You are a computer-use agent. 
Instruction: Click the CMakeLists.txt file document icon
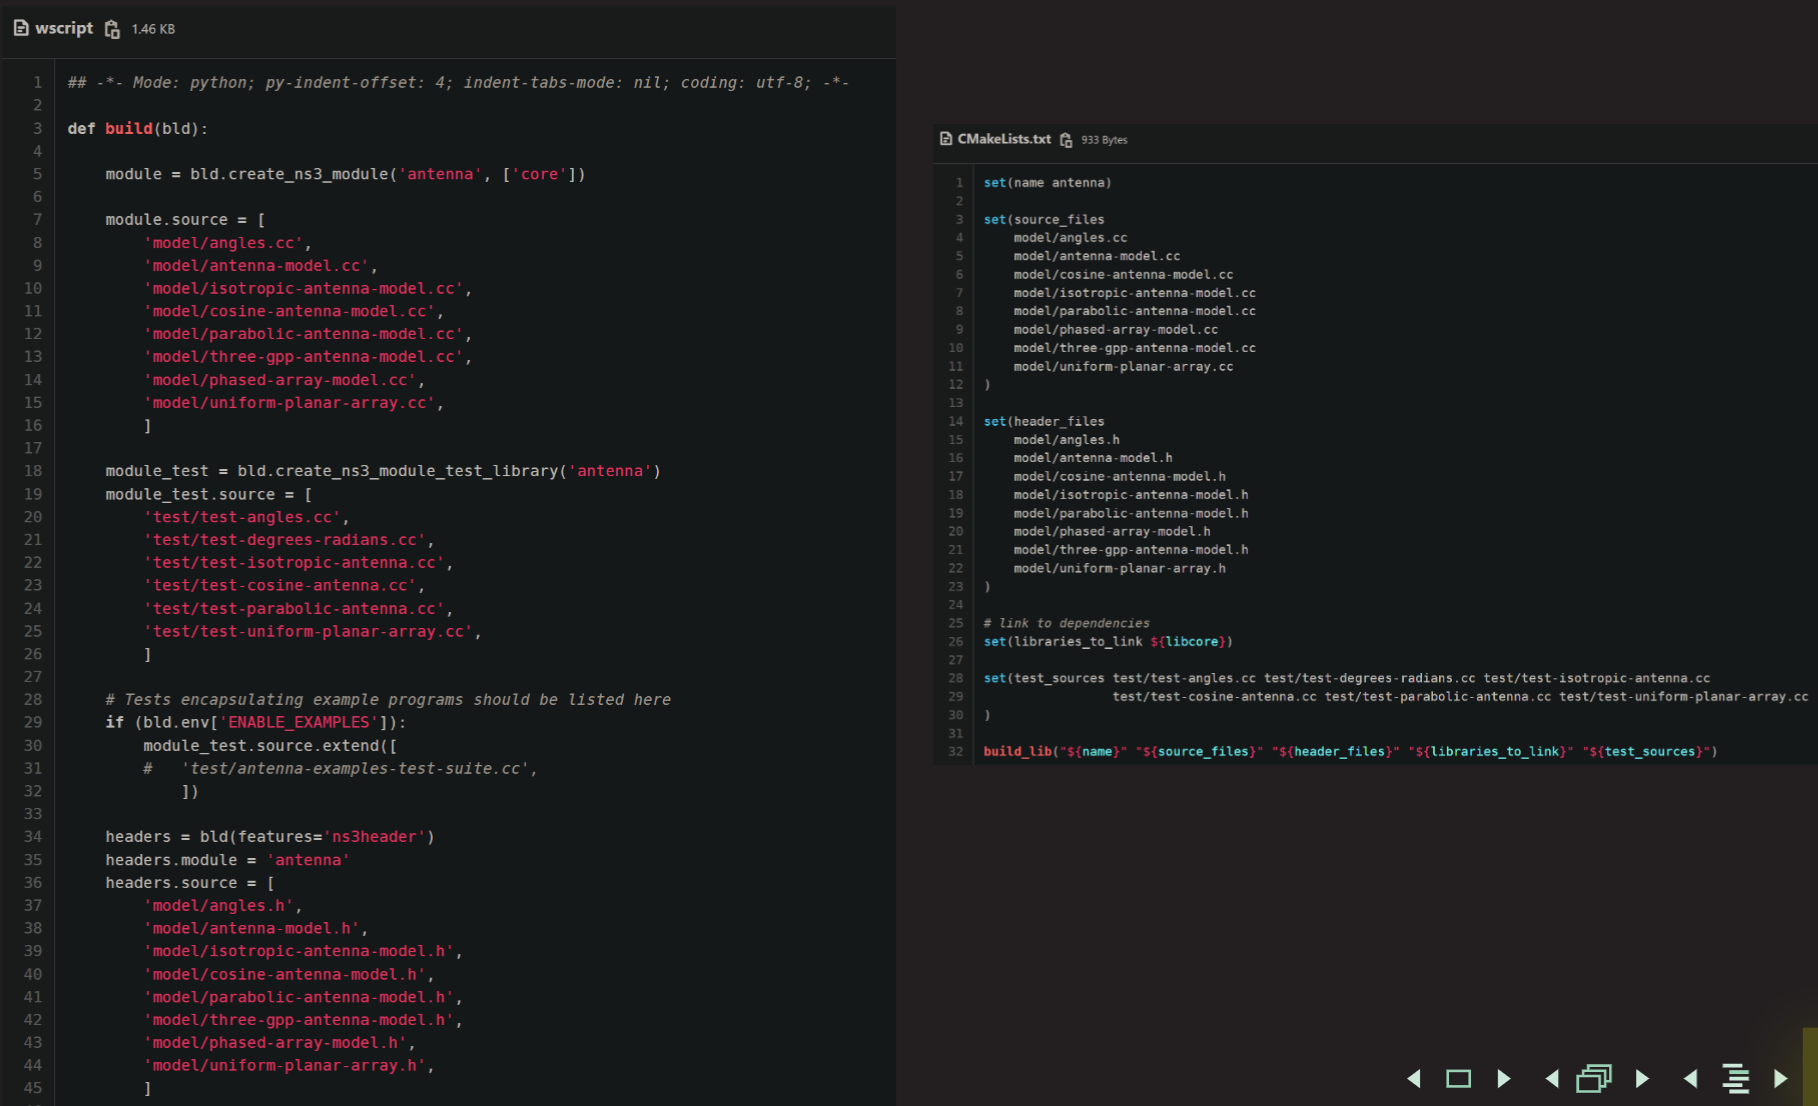tap(946, 139)
